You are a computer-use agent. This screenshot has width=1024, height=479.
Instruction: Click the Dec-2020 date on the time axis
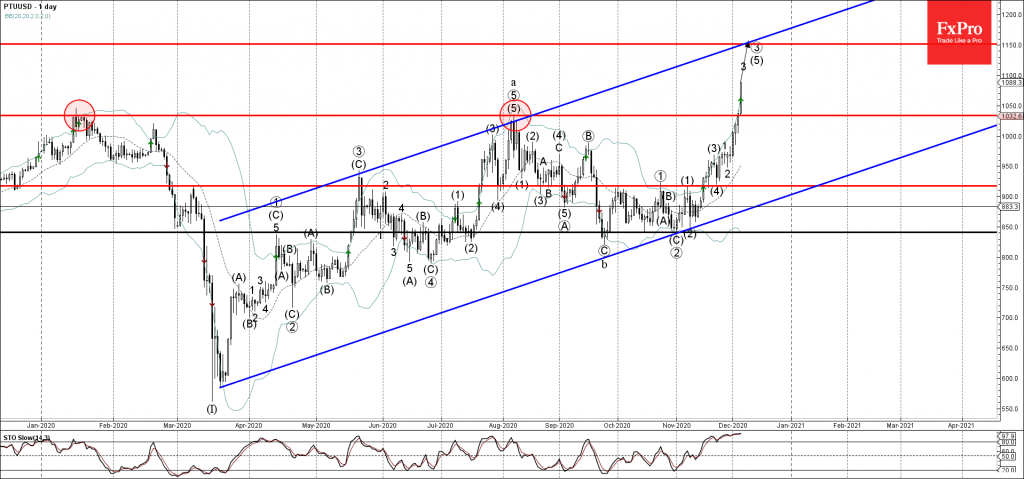pyautogui.click(x=735, y=424)
